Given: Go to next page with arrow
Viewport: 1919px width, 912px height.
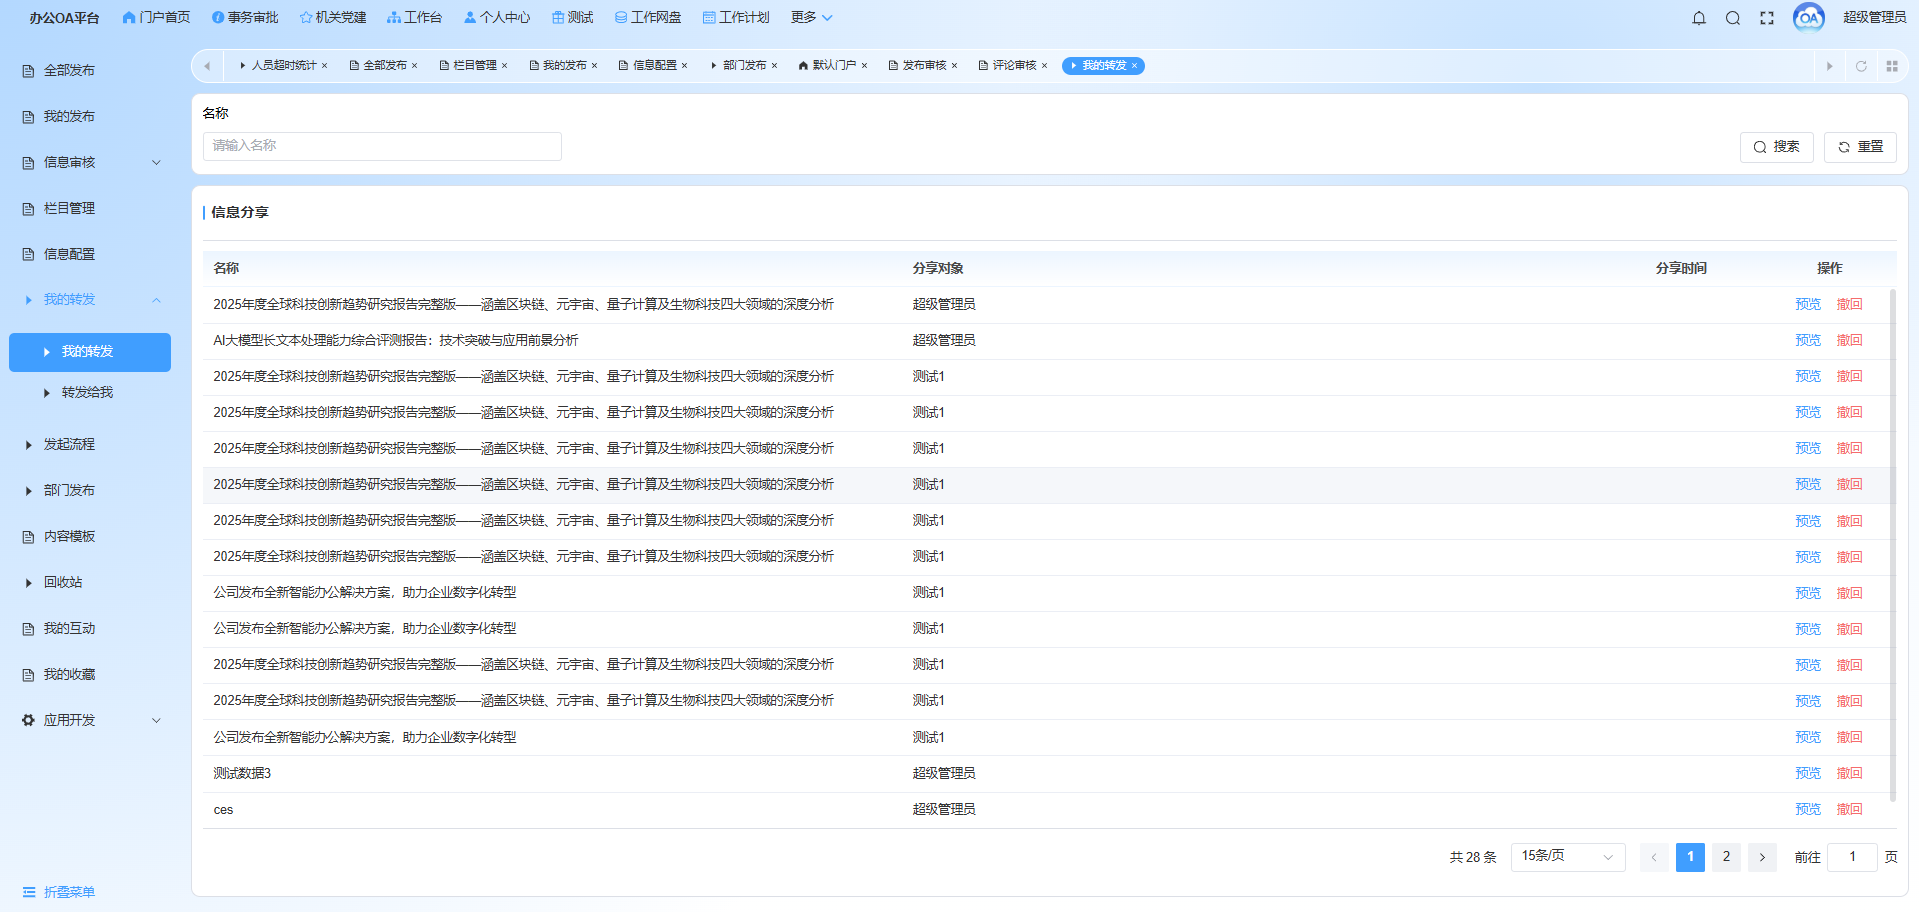Looking at the screenshot, I should (1762, 857).
